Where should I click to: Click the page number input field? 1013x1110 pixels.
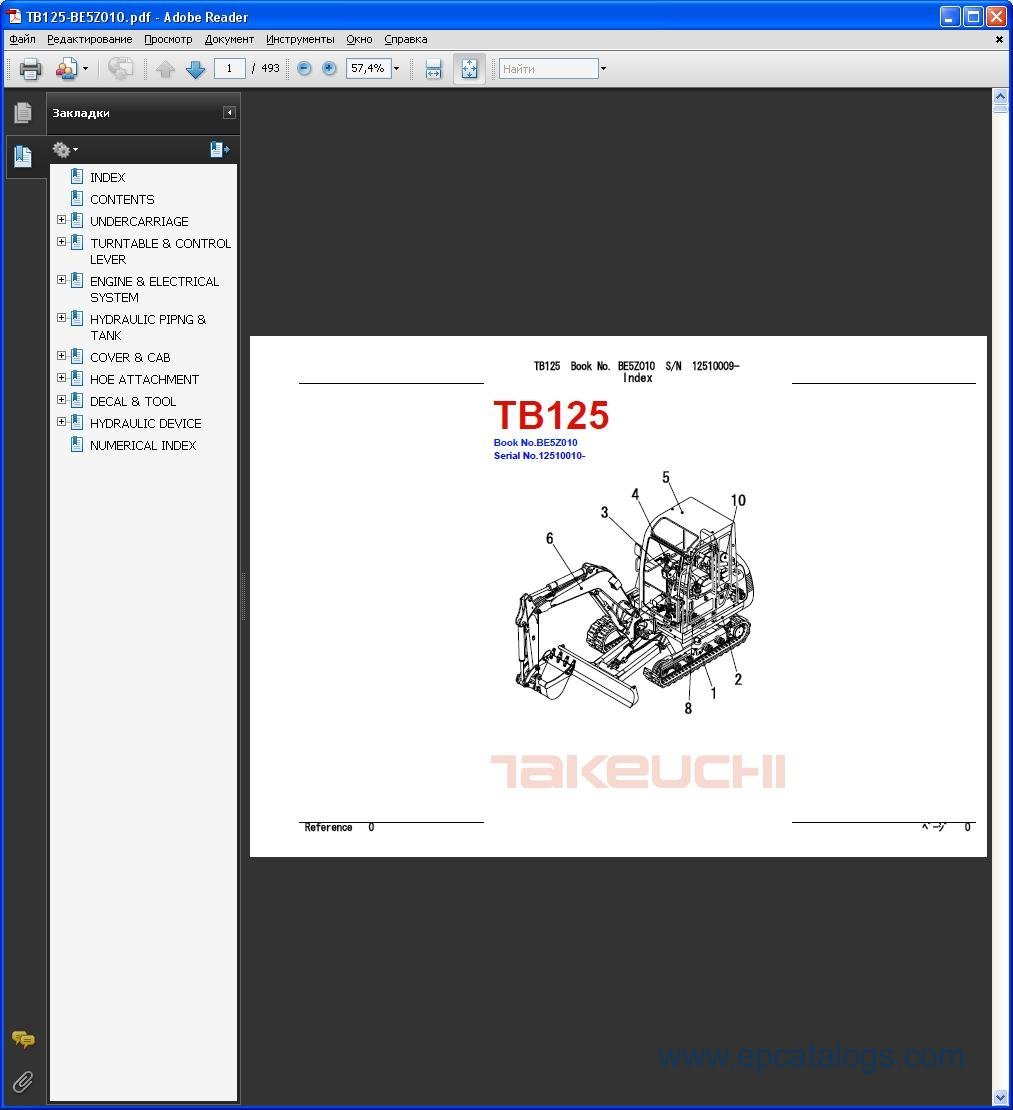[x=229, y=68]
